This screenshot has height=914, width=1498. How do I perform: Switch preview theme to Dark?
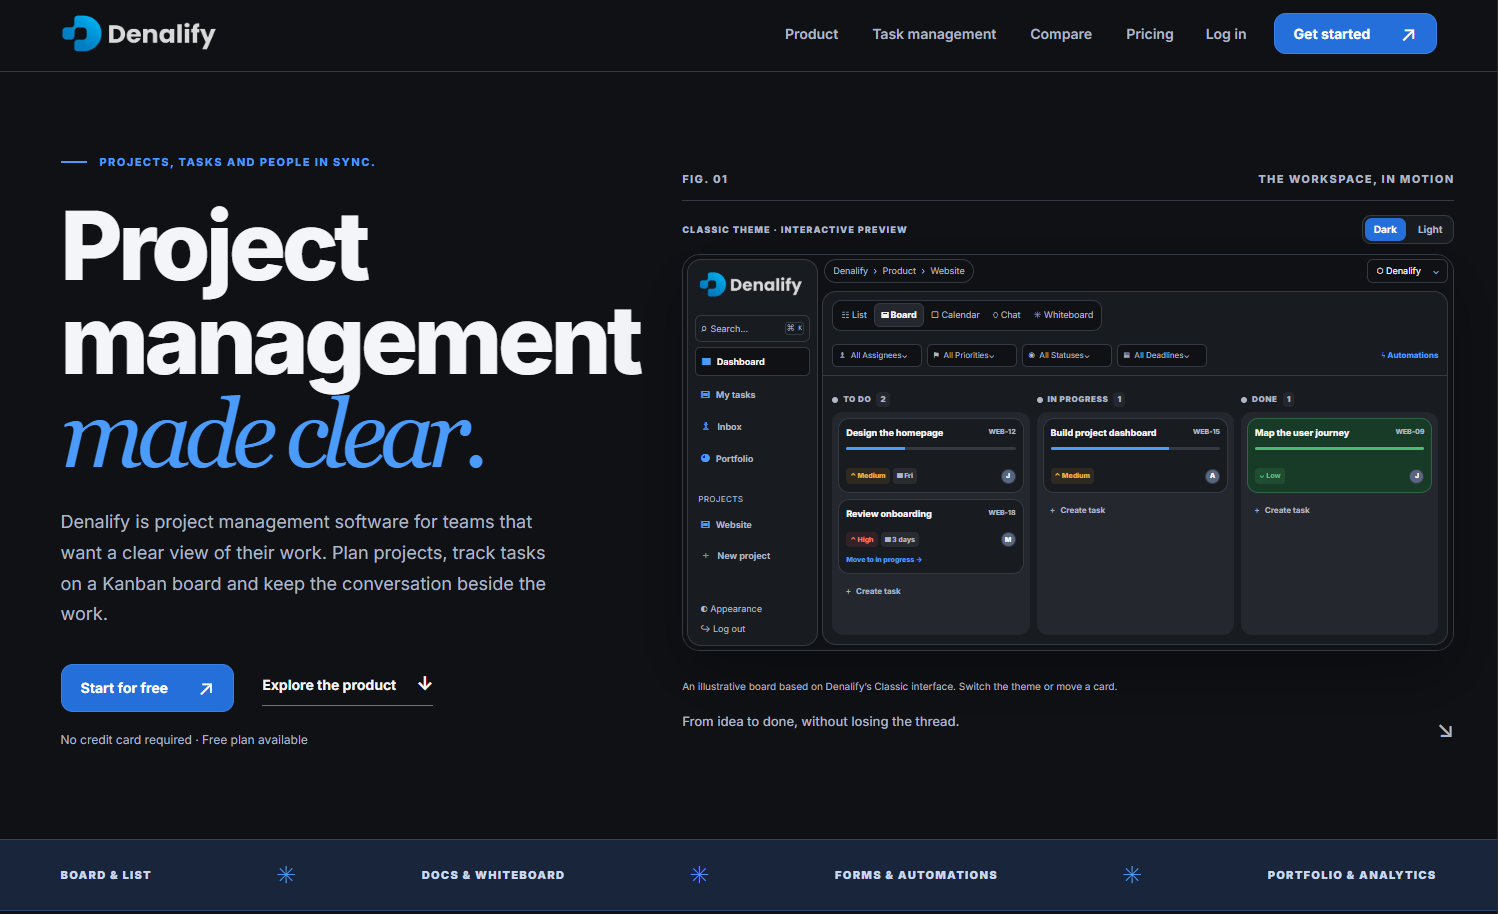(x=1385, y=230)
